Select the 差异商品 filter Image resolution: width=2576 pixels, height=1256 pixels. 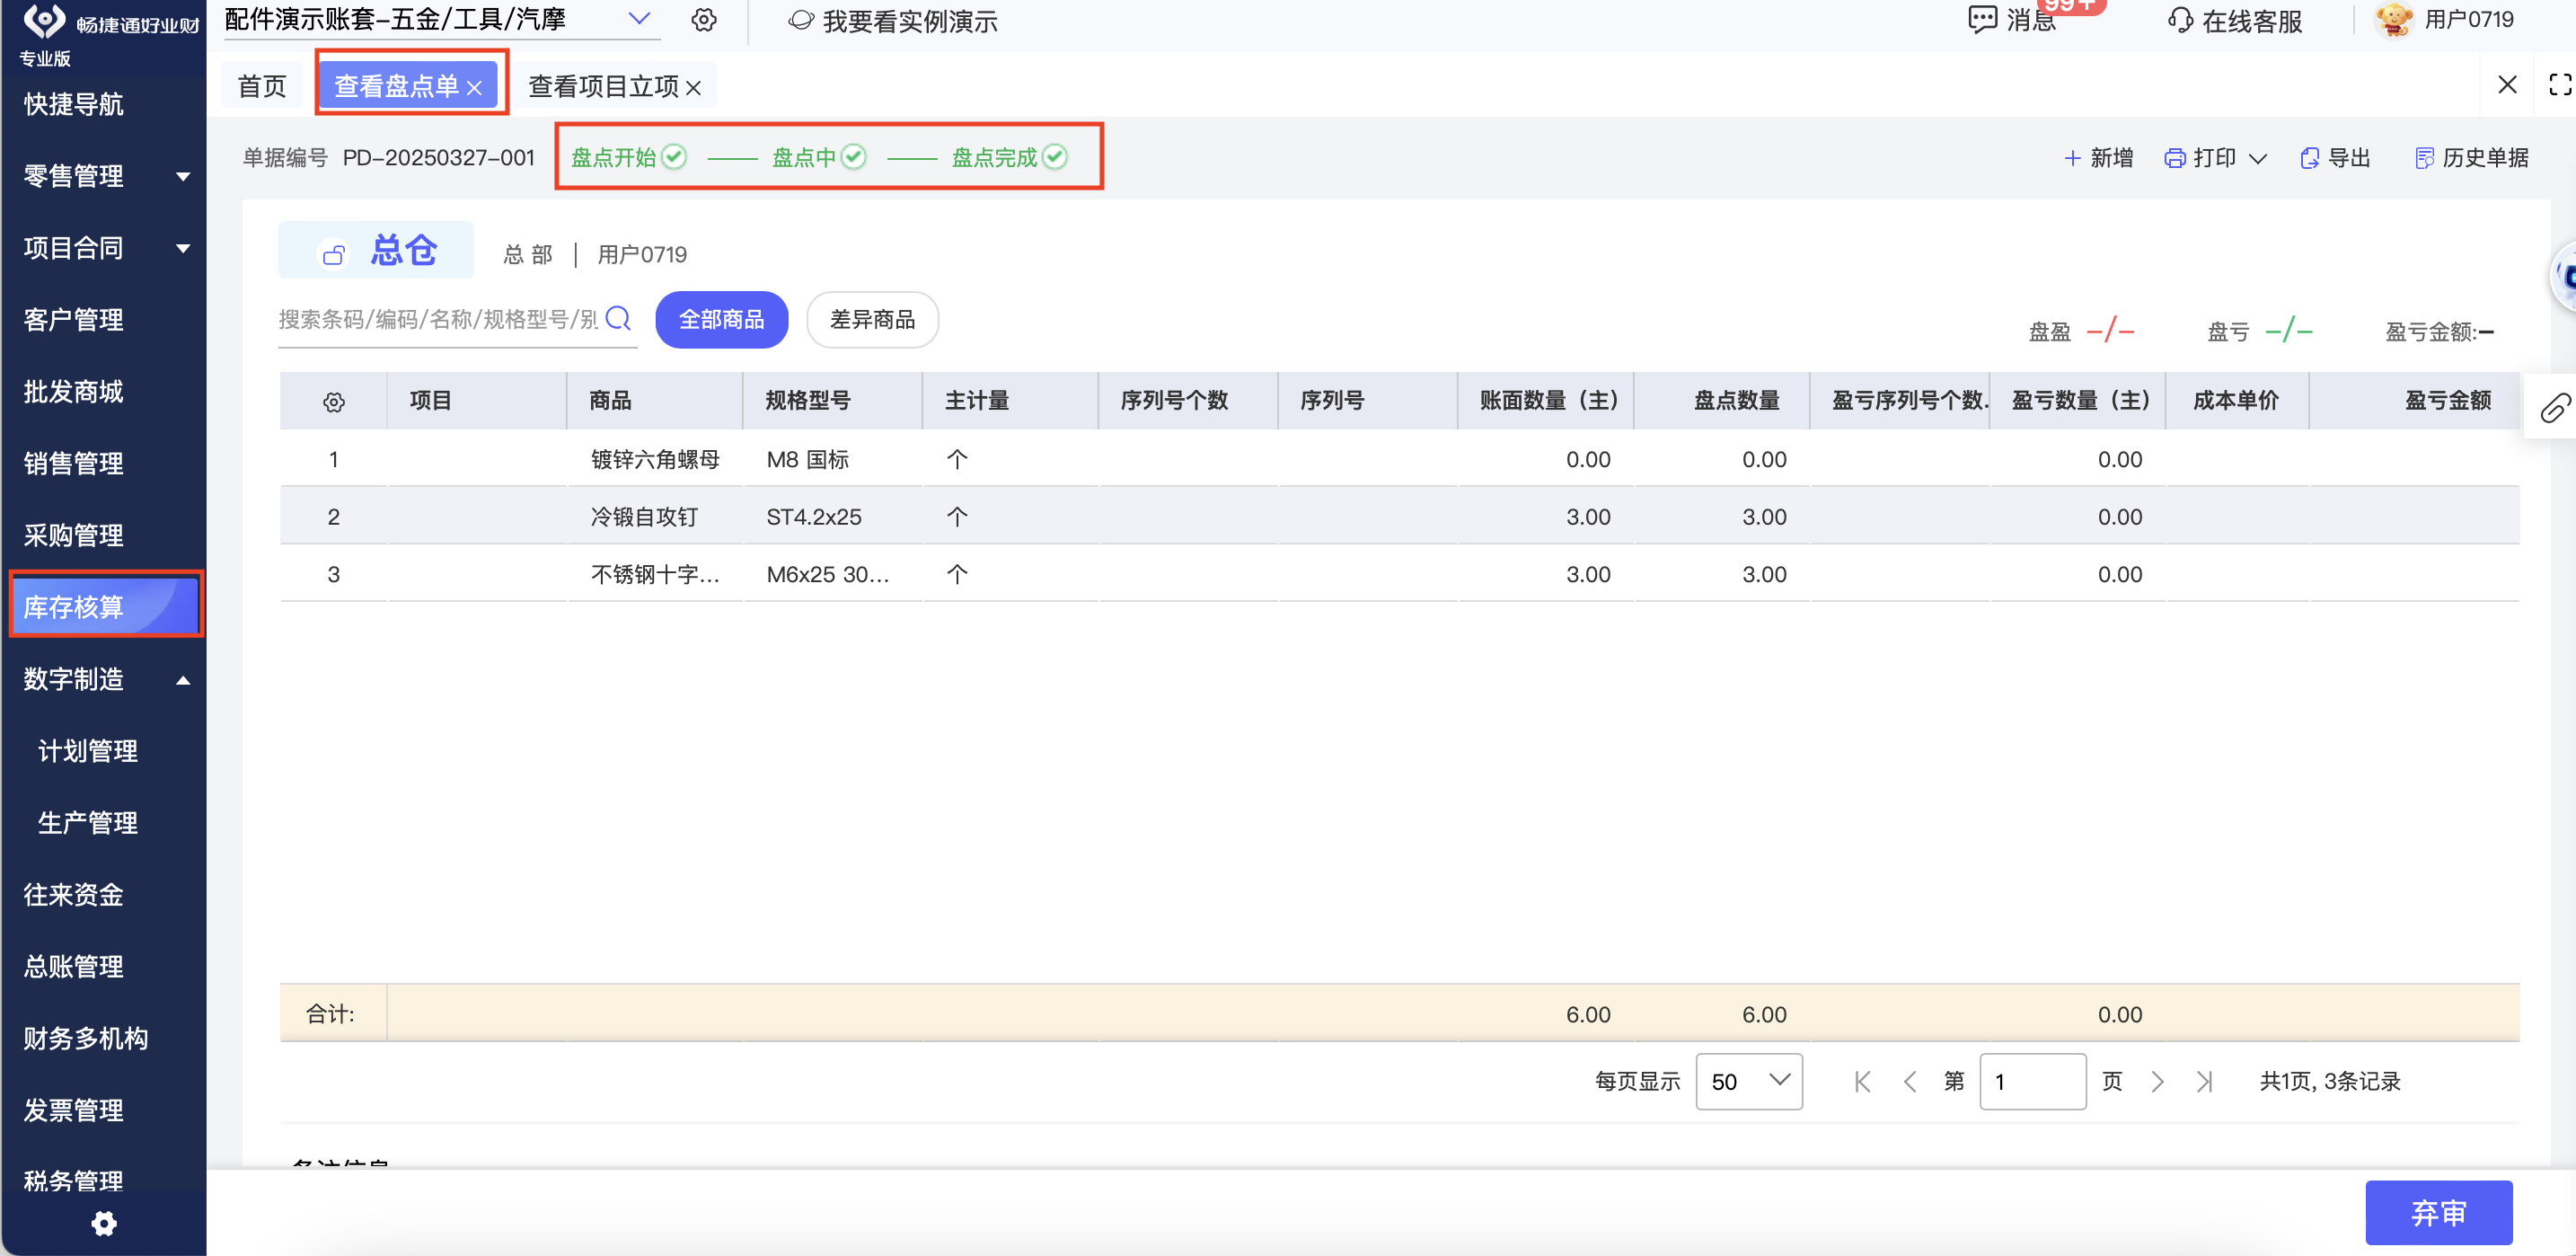coord(873,320)
